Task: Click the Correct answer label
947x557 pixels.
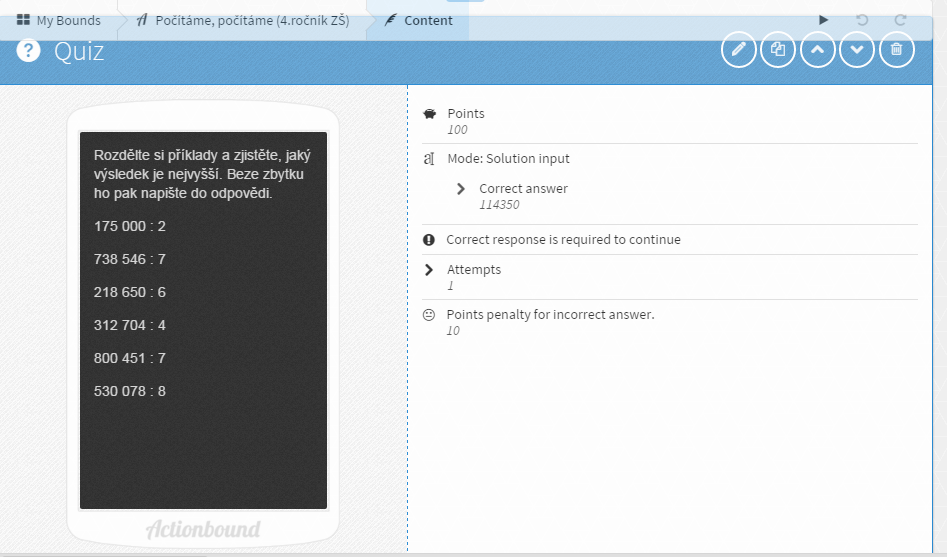Action: [523, 188]
